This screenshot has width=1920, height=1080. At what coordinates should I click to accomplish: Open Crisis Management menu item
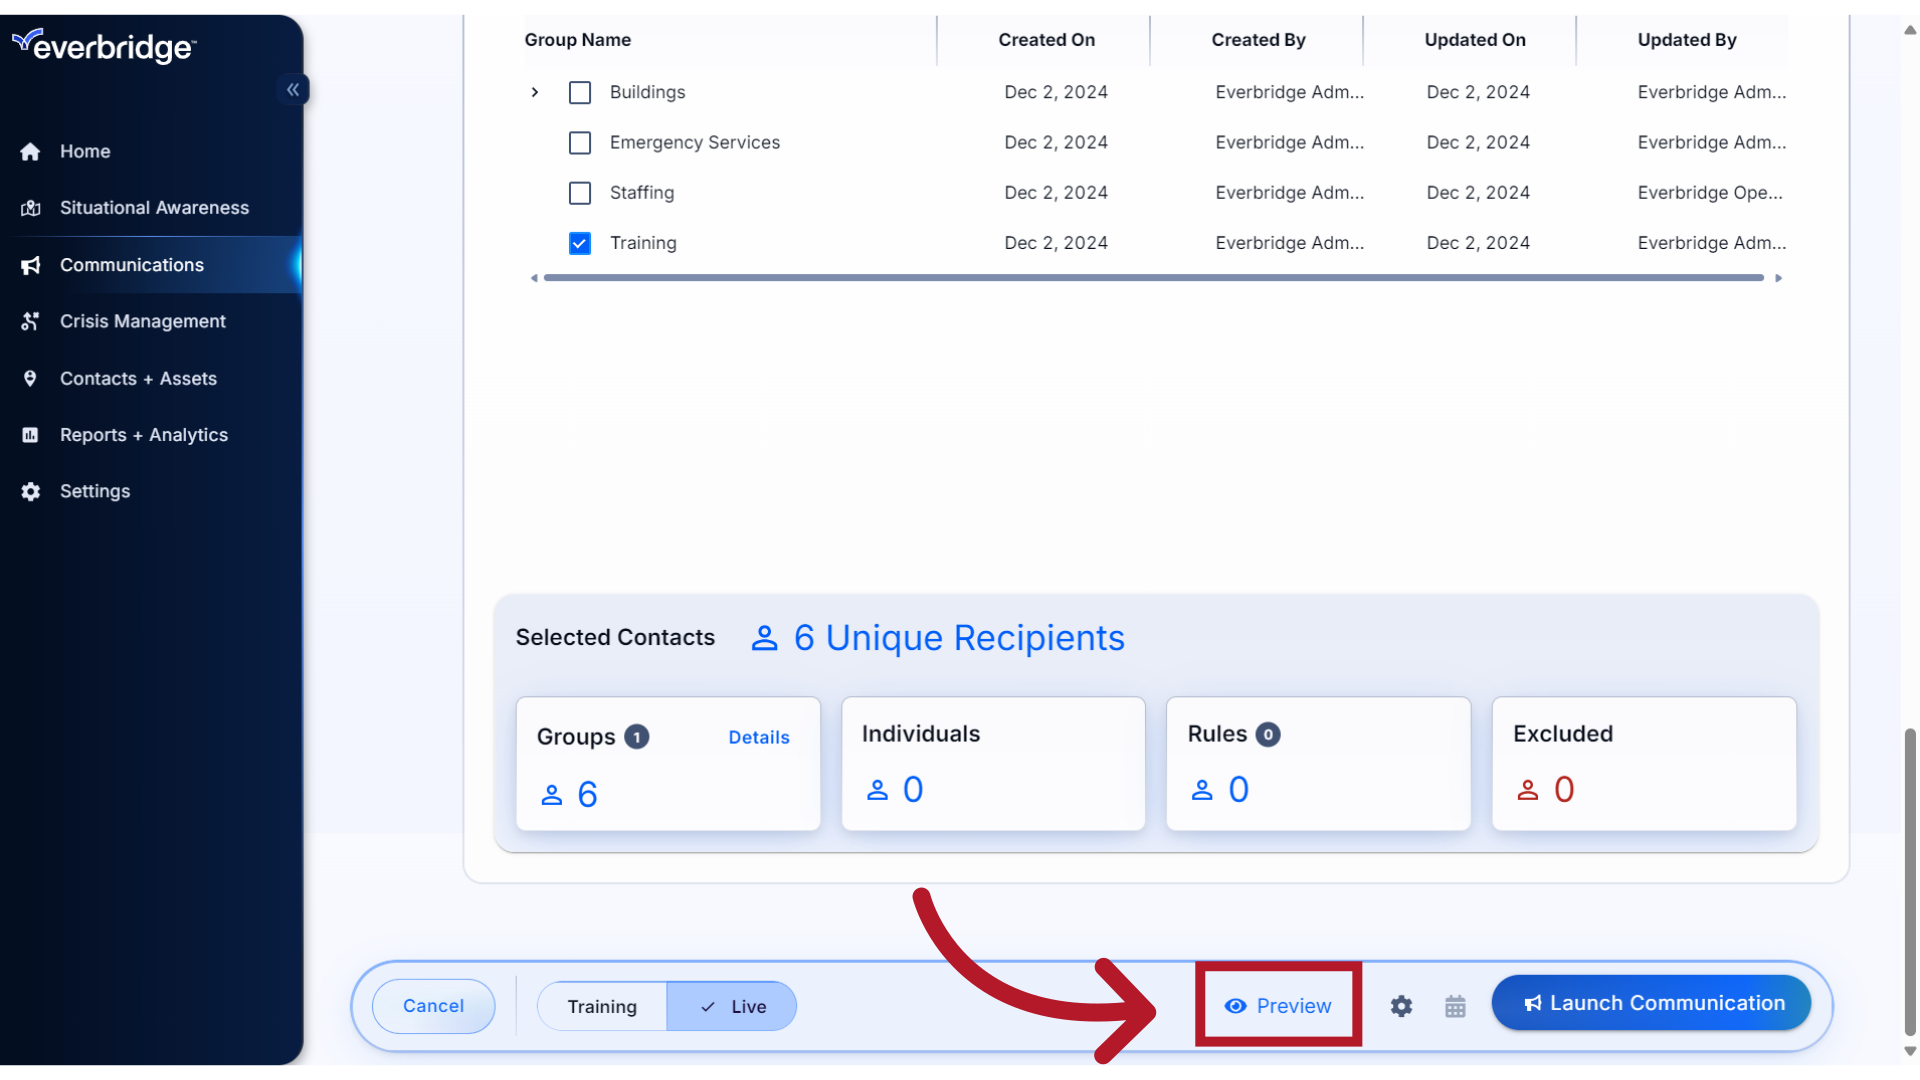tap(151, 321)
